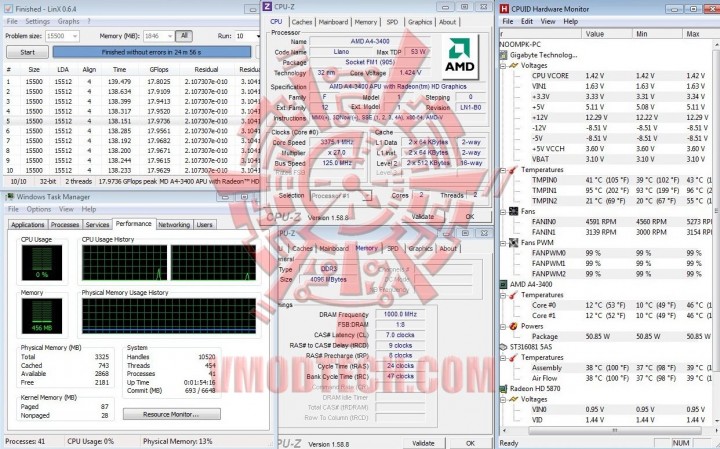Collapse the Fans tree node

[503, 211]
